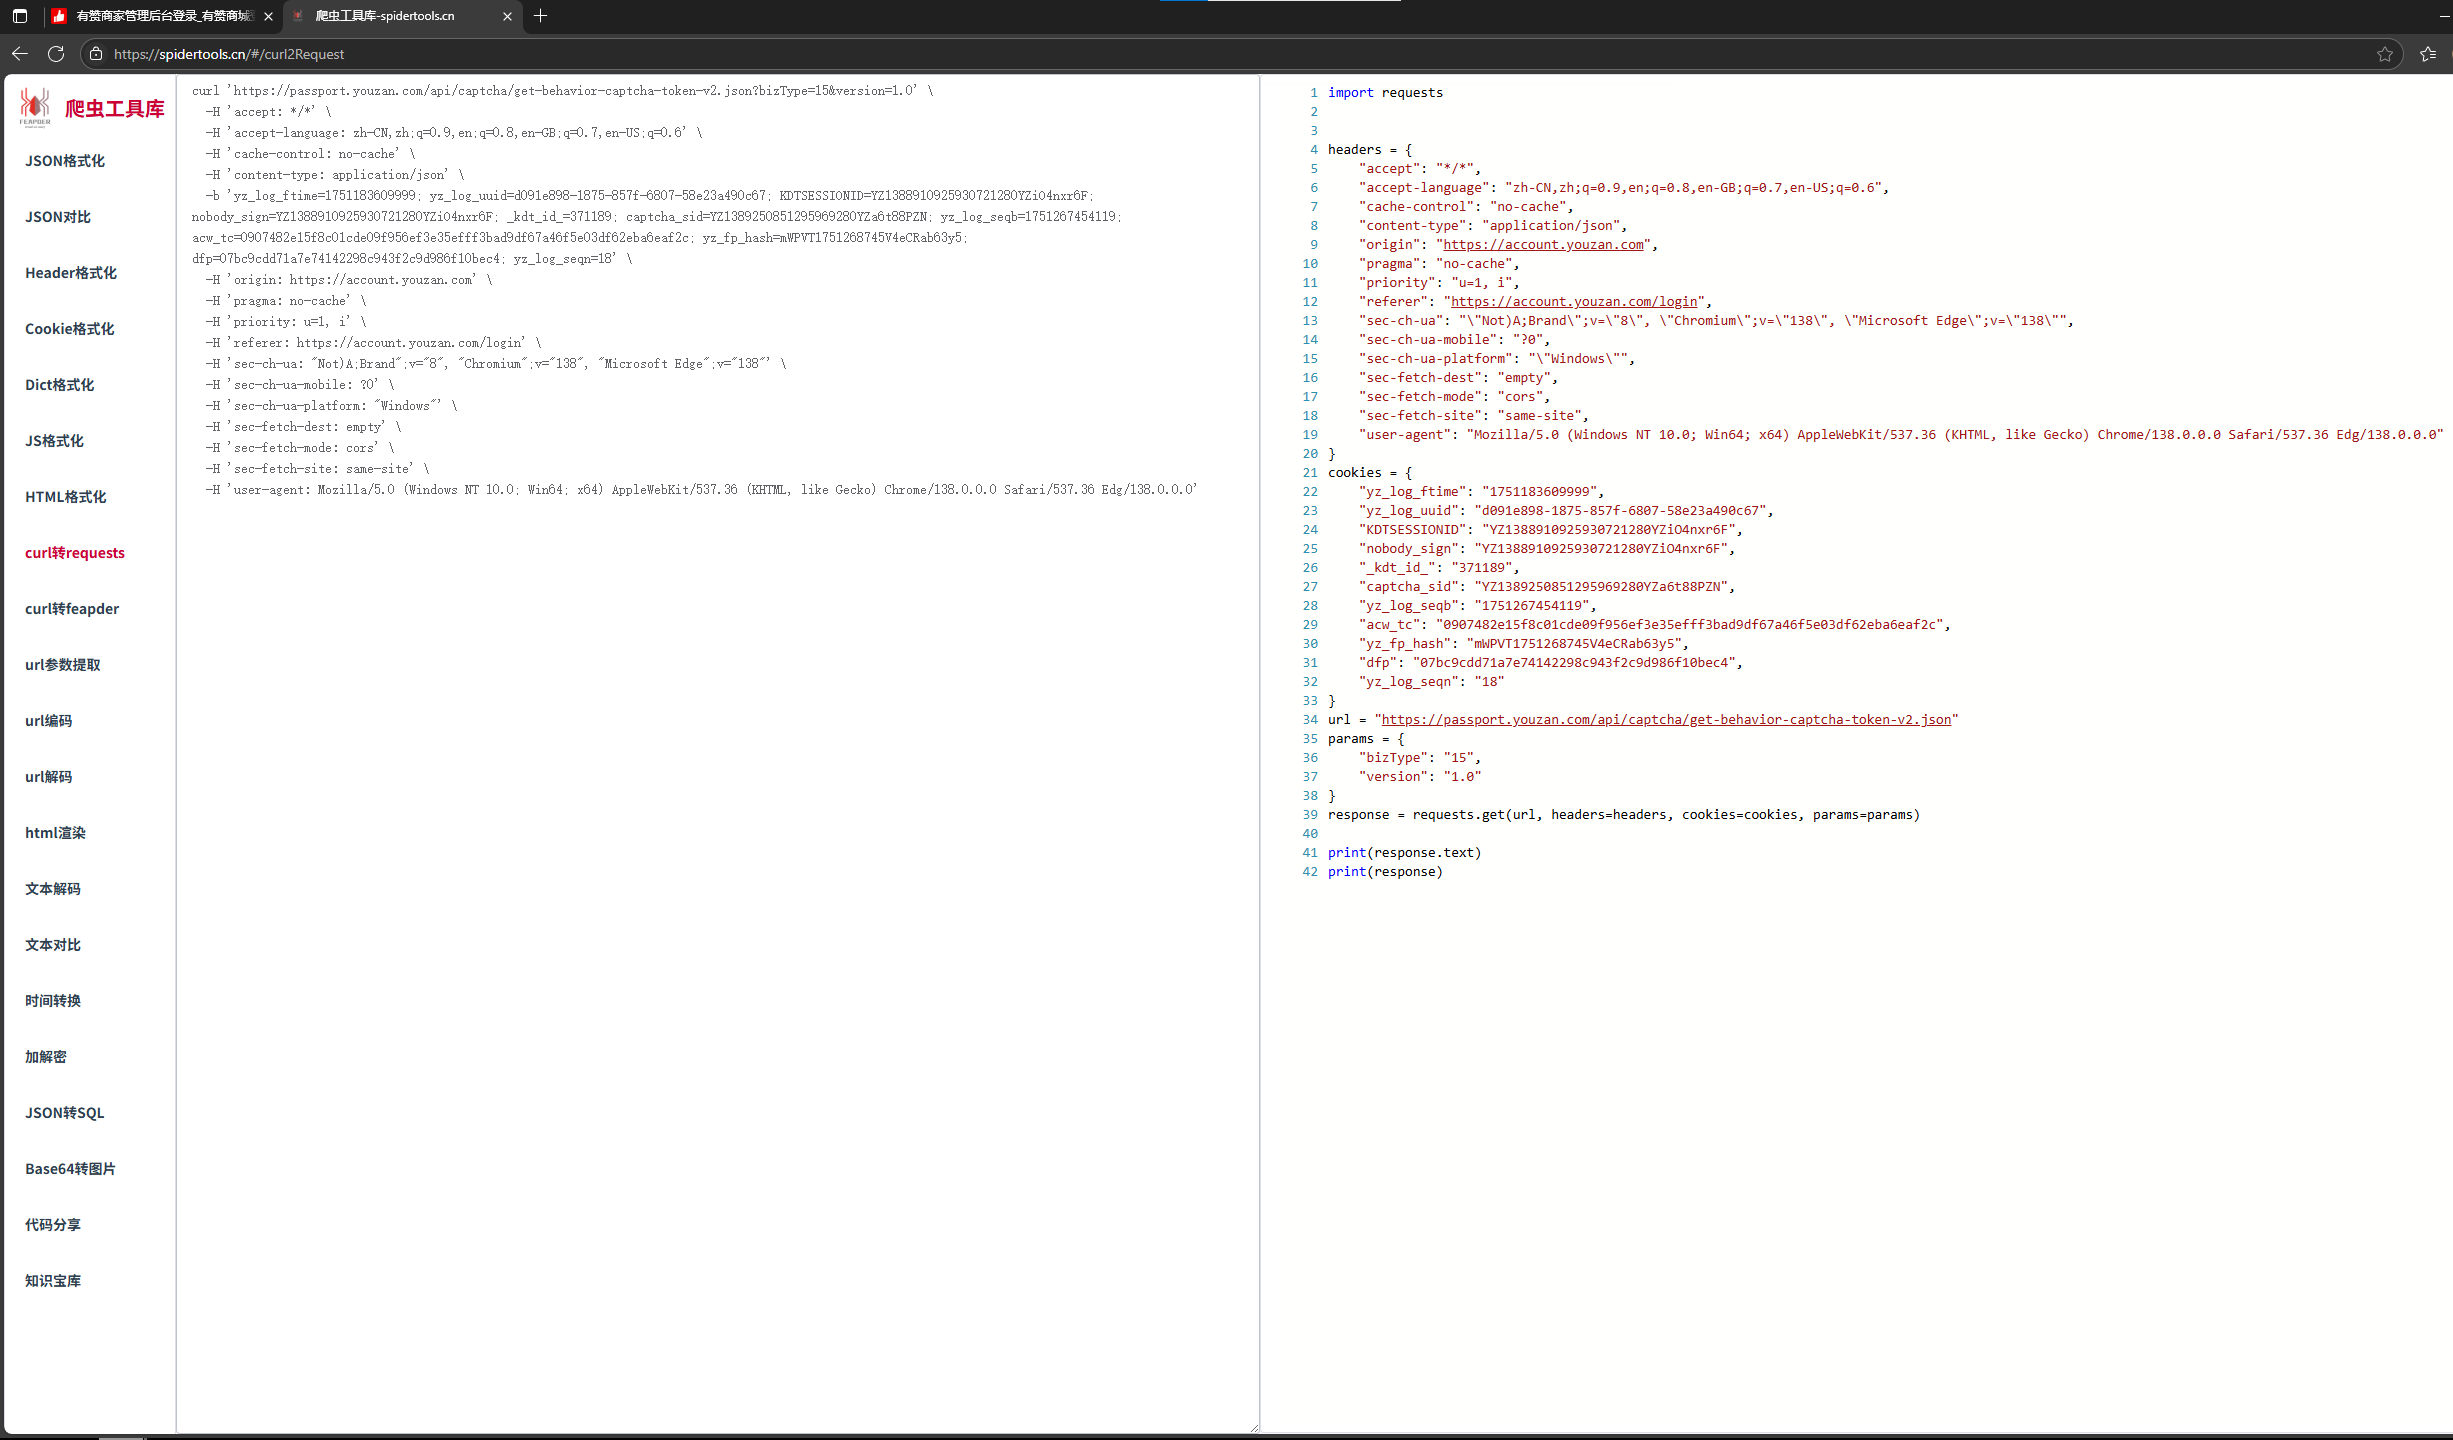The height and width of the screenshot is (1440, 2453).
Task: Refresh the spidertools.cn page
Action: [x=56, y=54]
